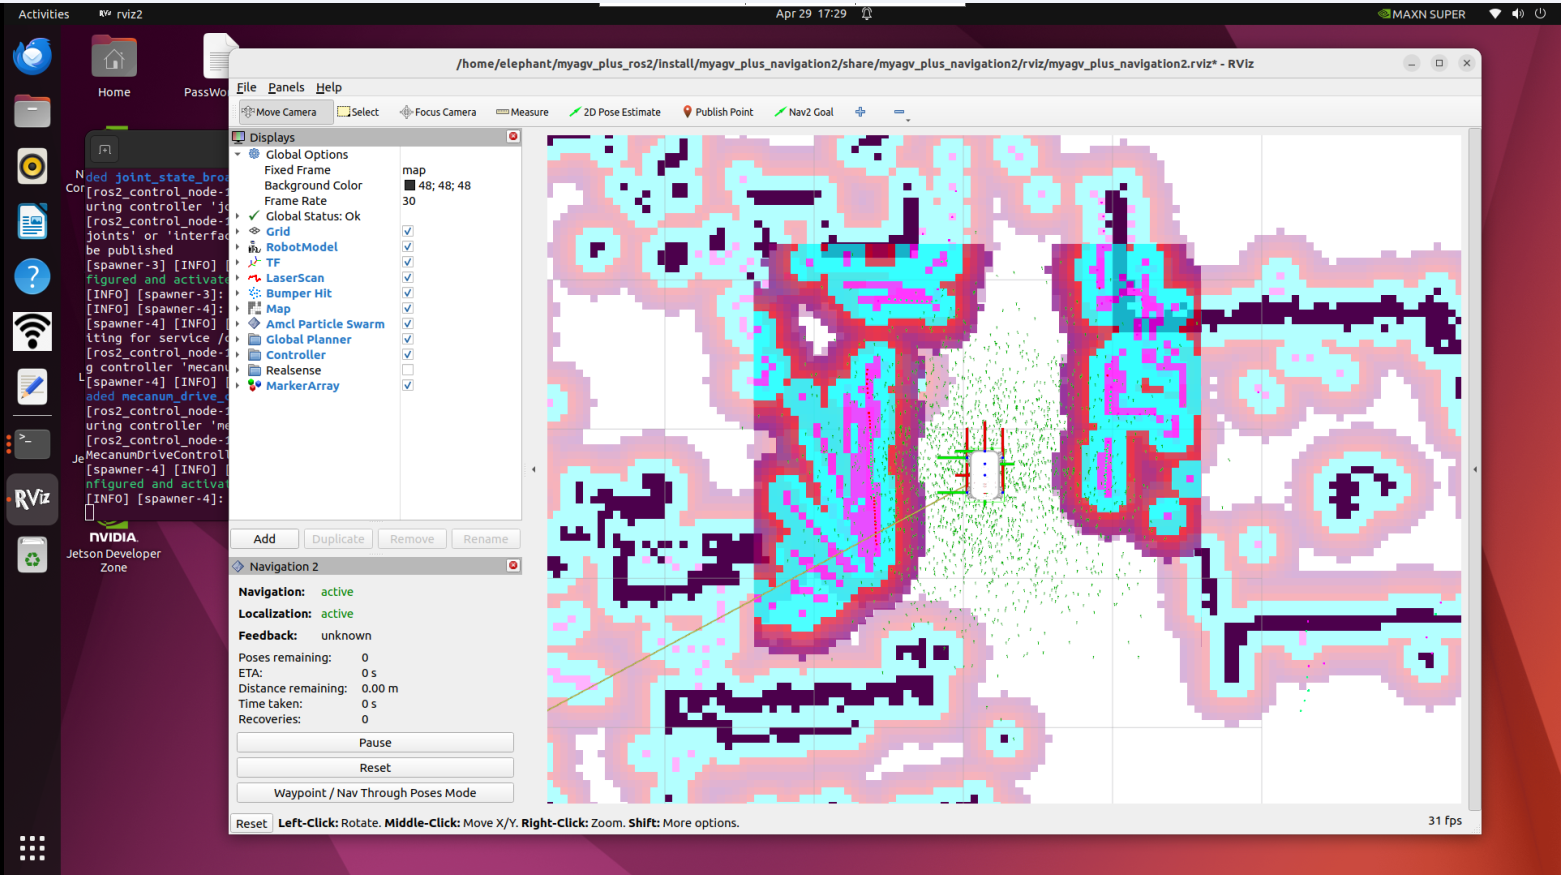The width and height of the screenshot is (1561, 875).
Task: Click the Focus Camera tool
Action: [x=438, y=112]
